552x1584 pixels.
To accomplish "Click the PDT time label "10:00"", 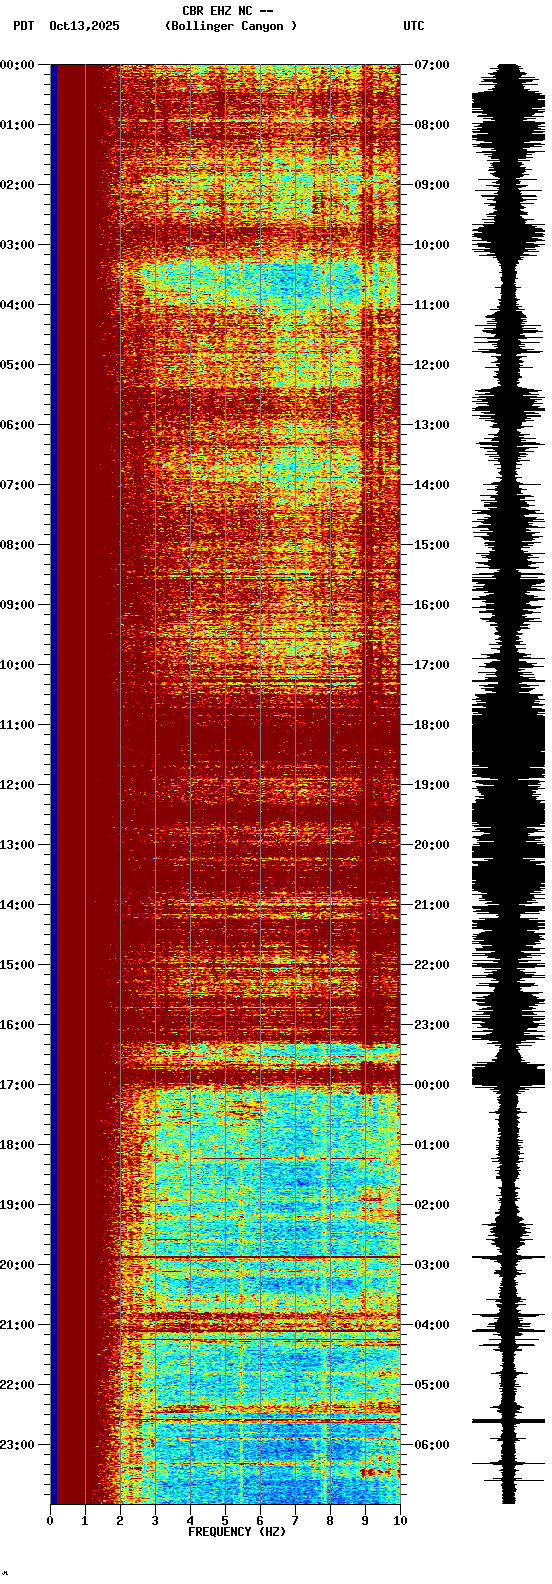I will pos(17,665).
